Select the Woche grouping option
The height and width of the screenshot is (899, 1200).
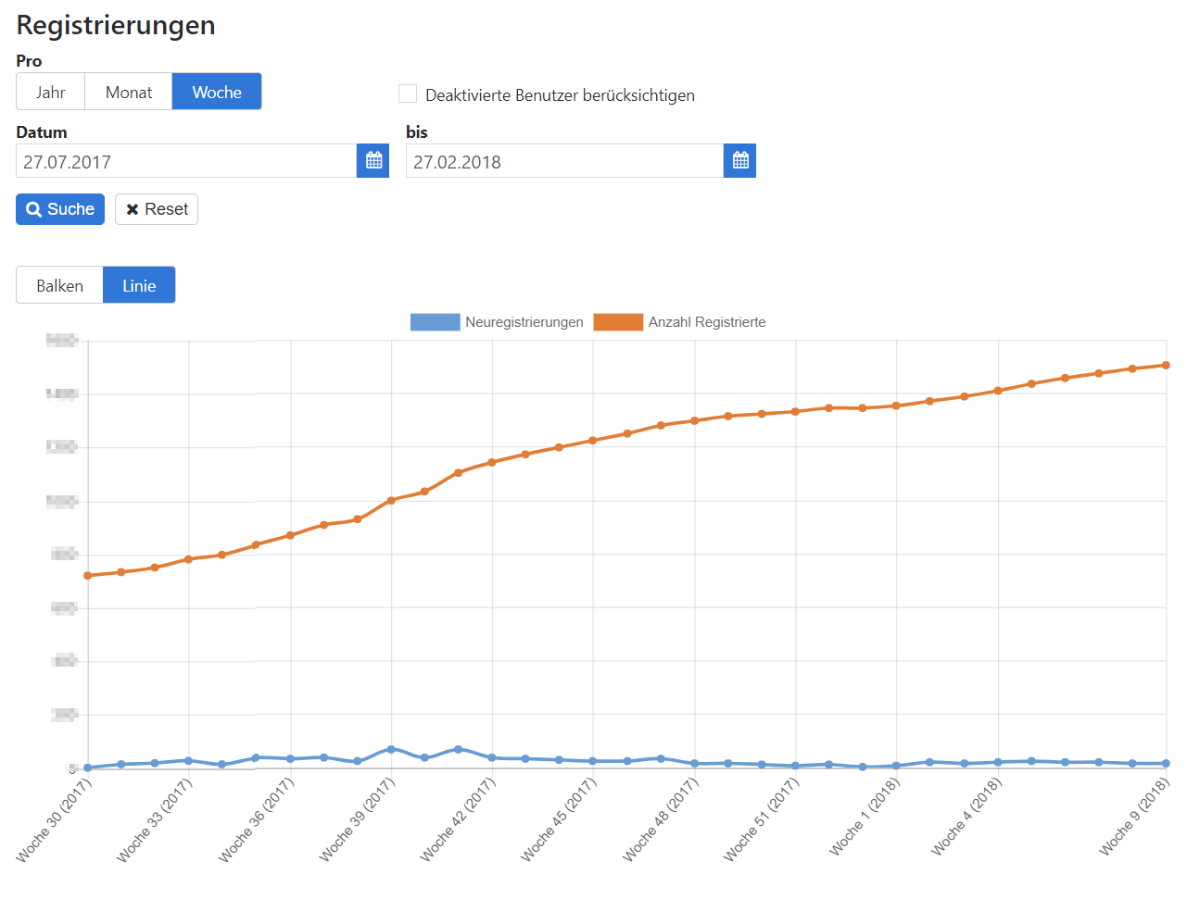pos(217,92)
